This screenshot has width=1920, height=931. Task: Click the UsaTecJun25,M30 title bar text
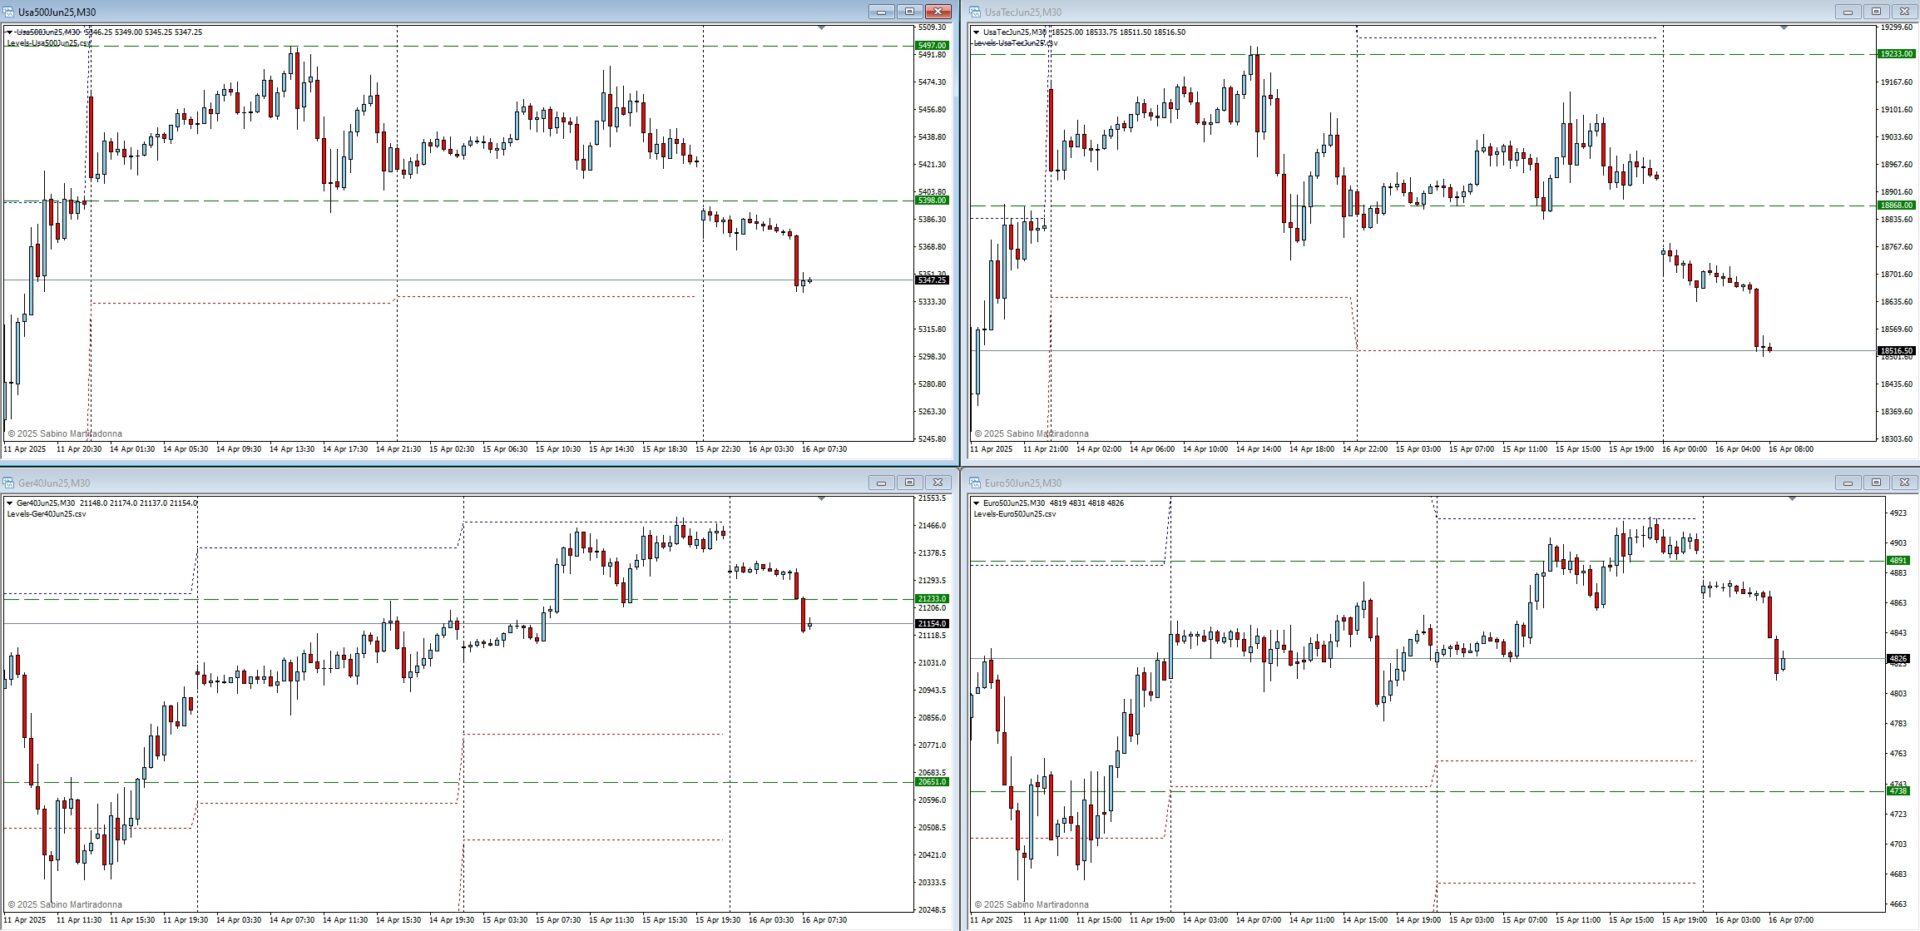[x=1023, y=12]
